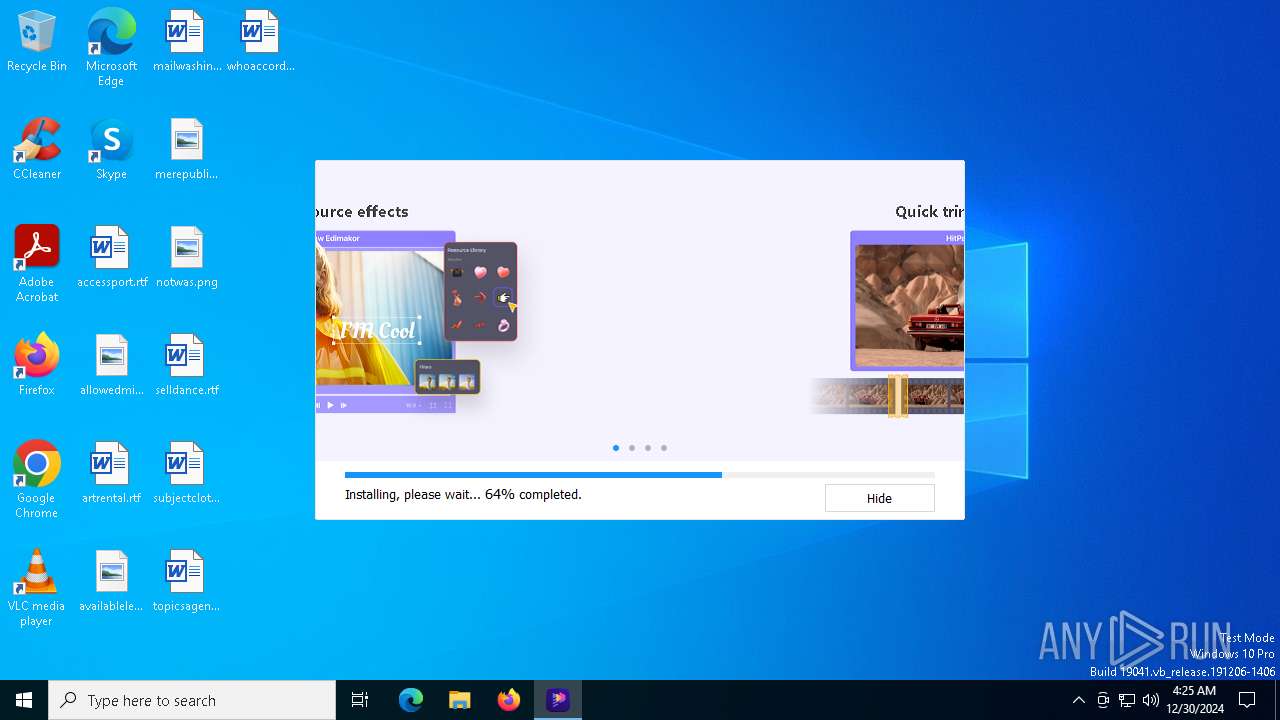Select second carousel page dot
The width and height of the screenshot is (1280, 720).
[632, 448]
